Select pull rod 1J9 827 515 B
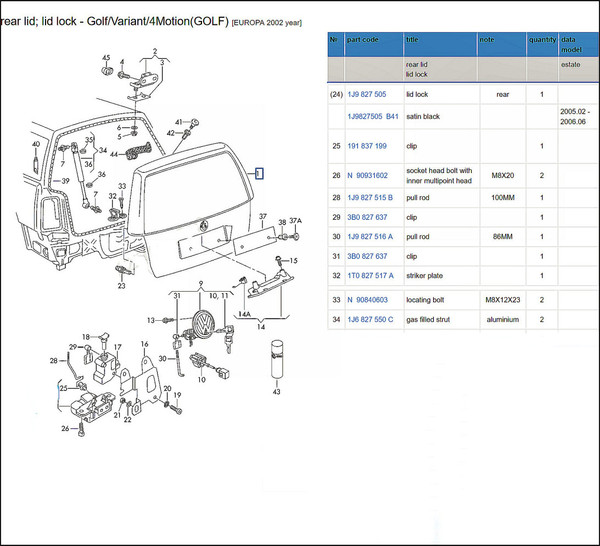The width and height of the screenshot is (600, 546). (368, 200)
